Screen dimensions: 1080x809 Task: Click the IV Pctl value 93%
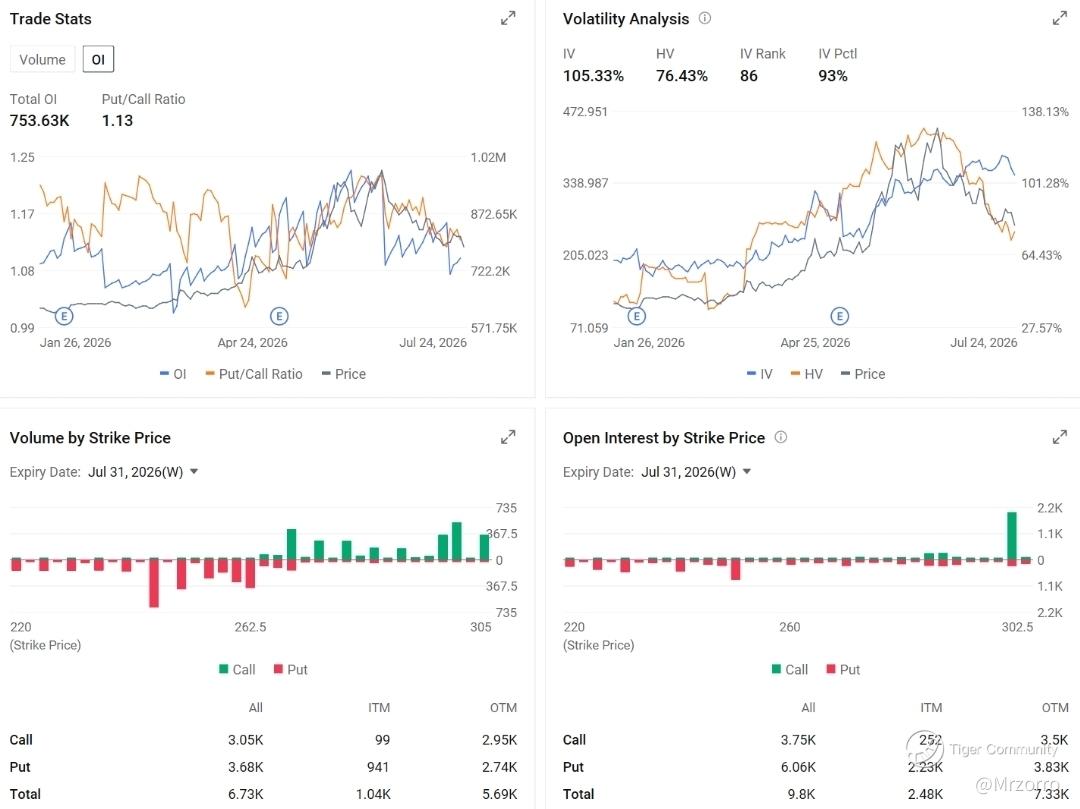tap(833, 76)
